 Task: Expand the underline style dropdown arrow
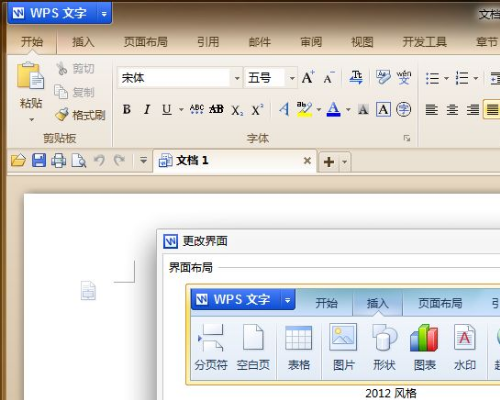(181, 109)
